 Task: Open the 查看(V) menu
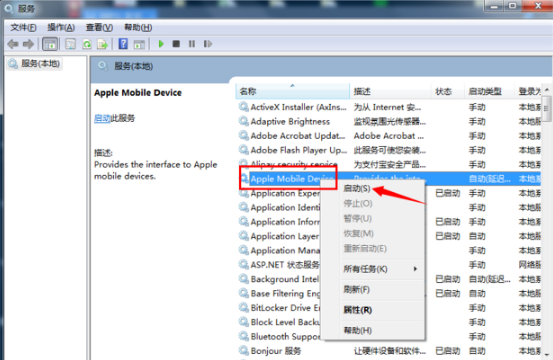99,28
